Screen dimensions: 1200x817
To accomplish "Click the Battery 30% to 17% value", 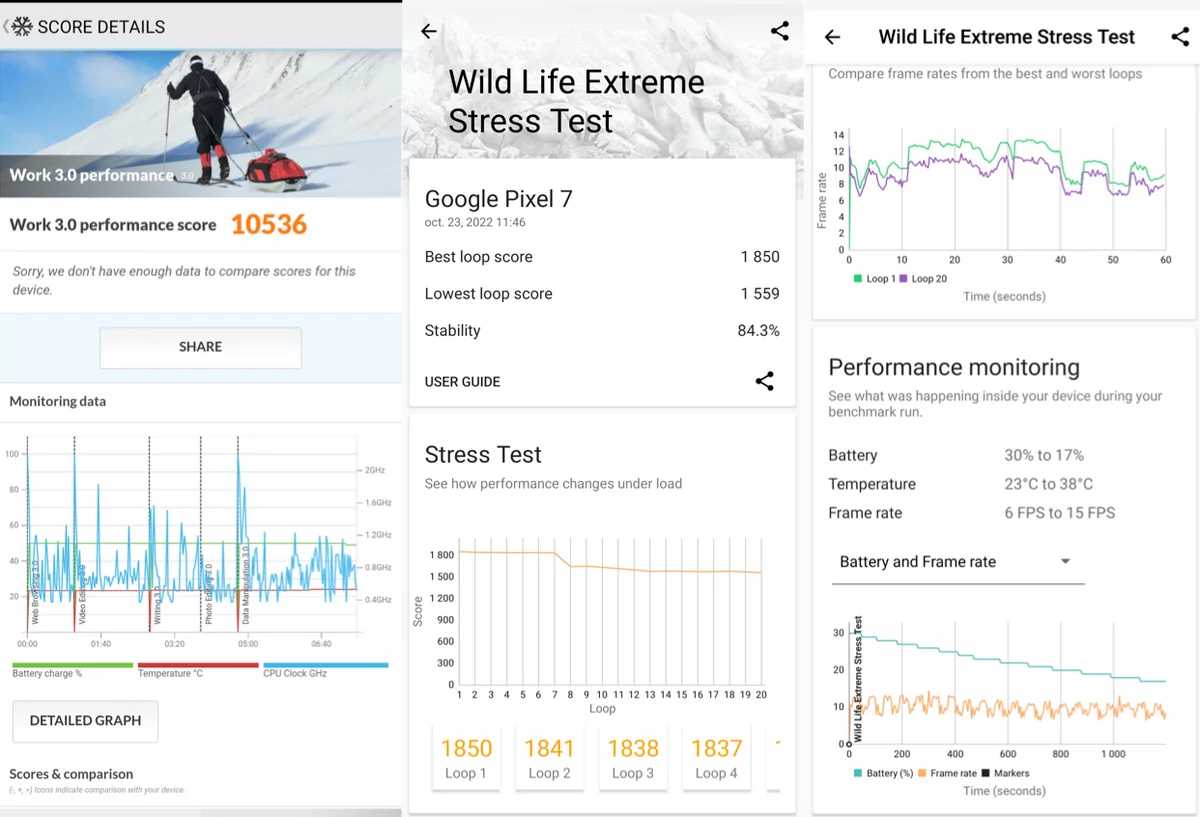I will [1044, 455].
